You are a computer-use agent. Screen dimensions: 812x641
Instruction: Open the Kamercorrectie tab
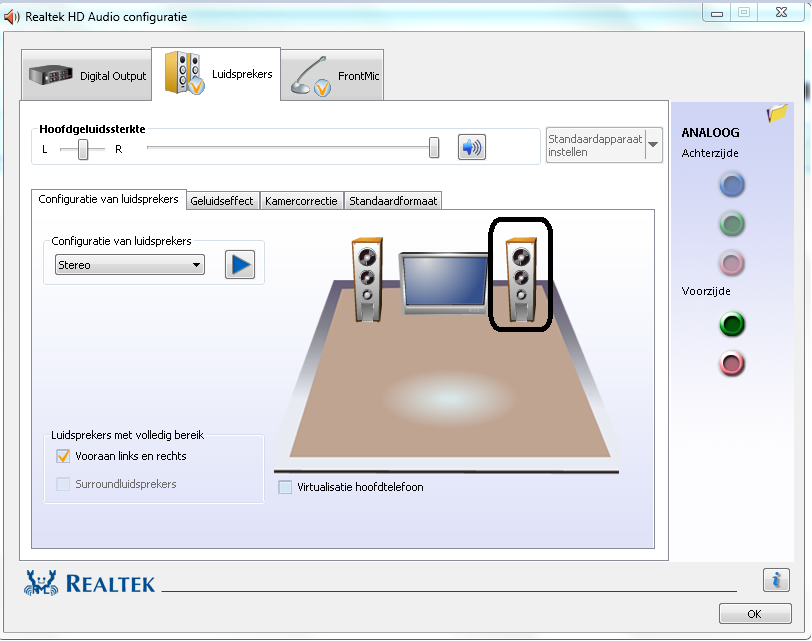(301, 201)
